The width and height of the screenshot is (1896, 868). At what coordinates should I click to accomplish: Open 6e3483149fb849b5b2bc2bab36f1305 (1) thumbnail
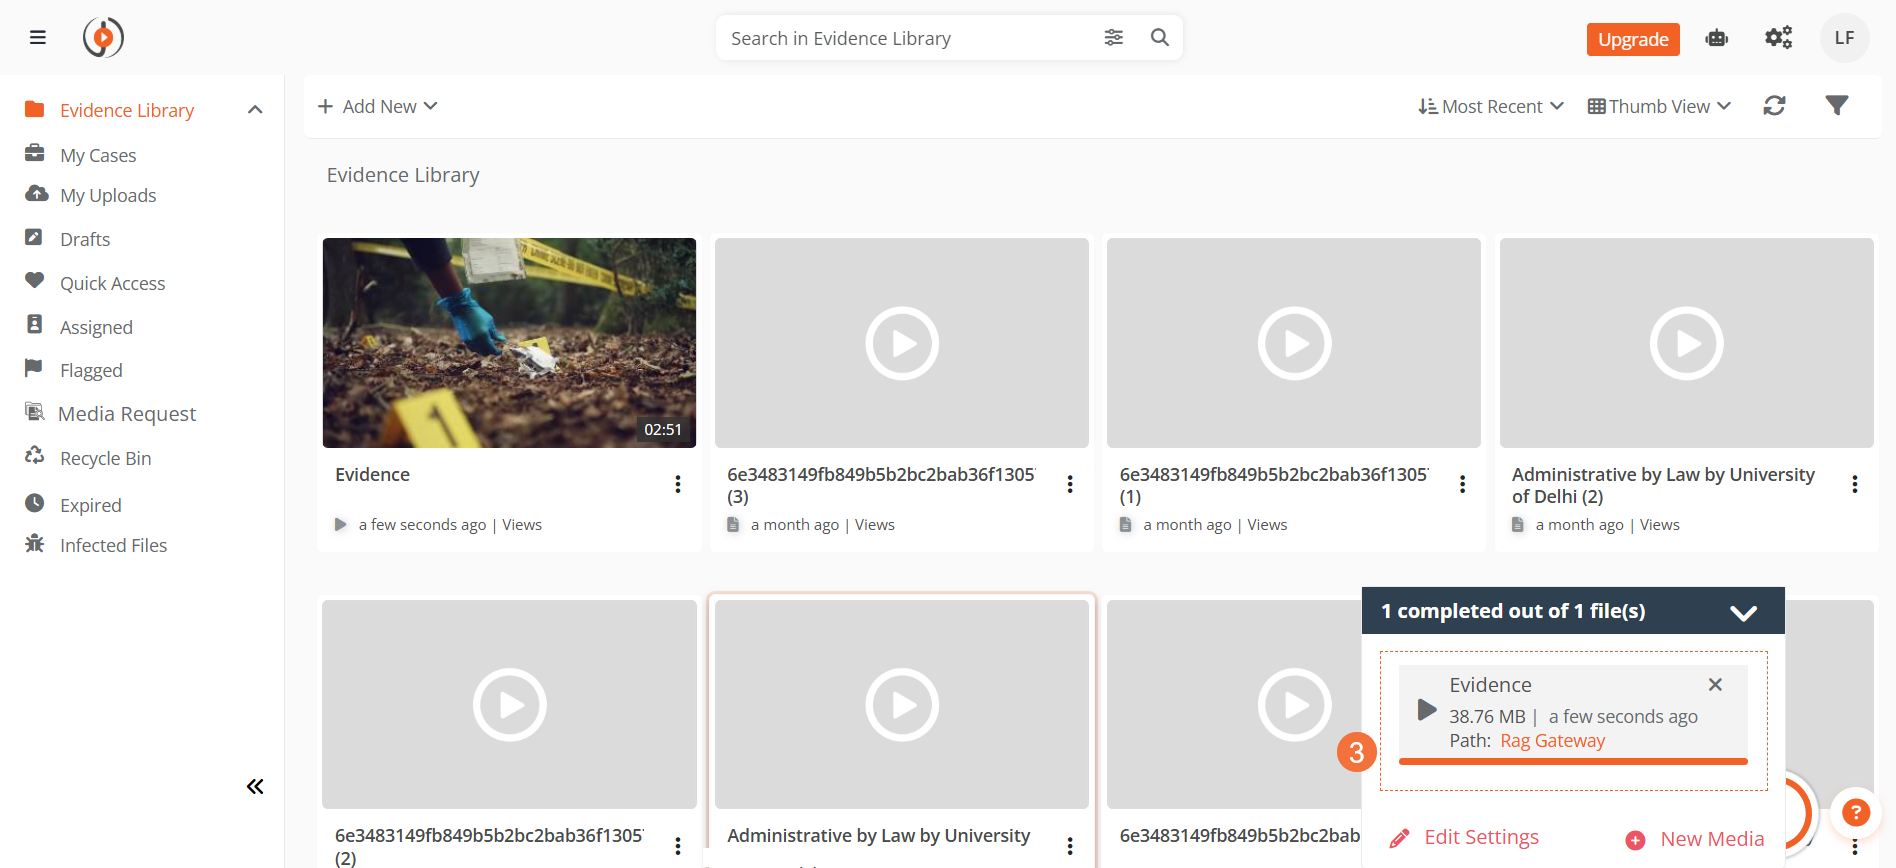coord(1294,343)
